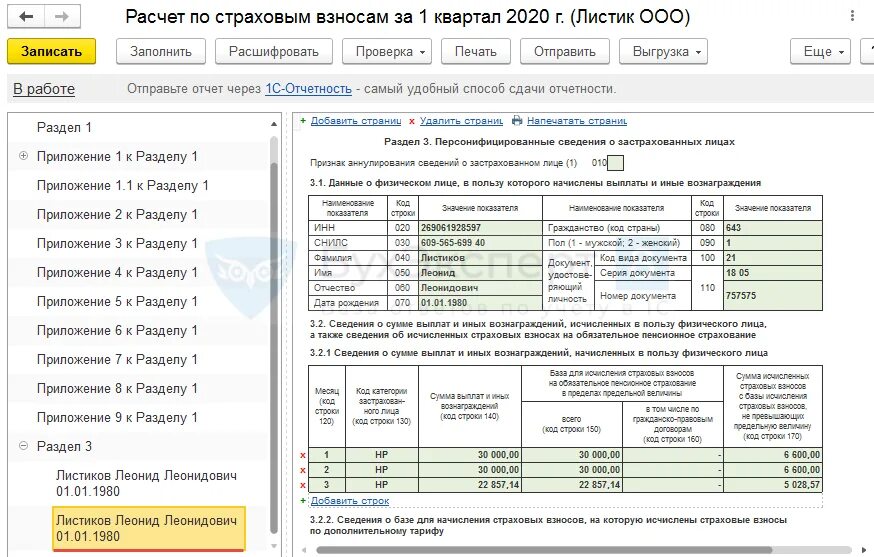
Task: Click the printer icon next to Напечатать страницу
Action: pyautogui.click(x=517, y=120)
